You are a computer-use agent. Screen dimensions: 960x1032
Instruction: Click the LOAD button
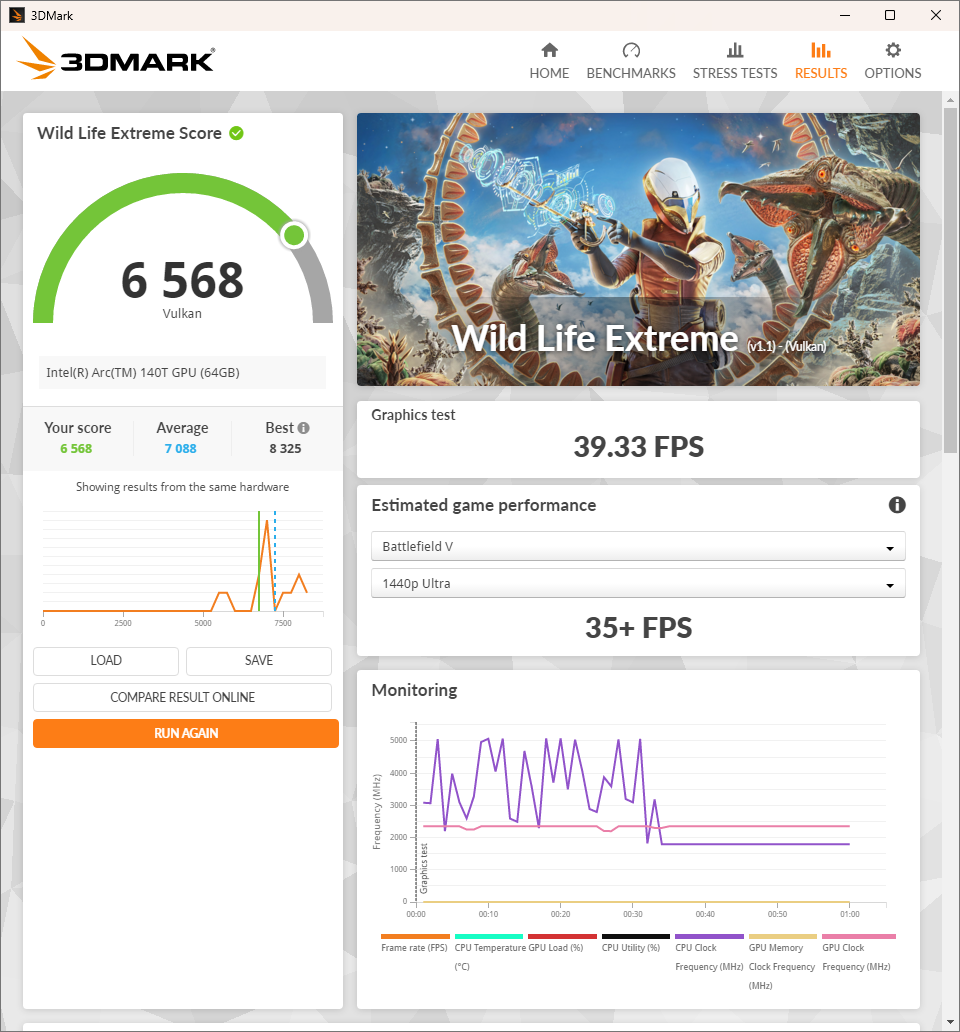point(106,661)
